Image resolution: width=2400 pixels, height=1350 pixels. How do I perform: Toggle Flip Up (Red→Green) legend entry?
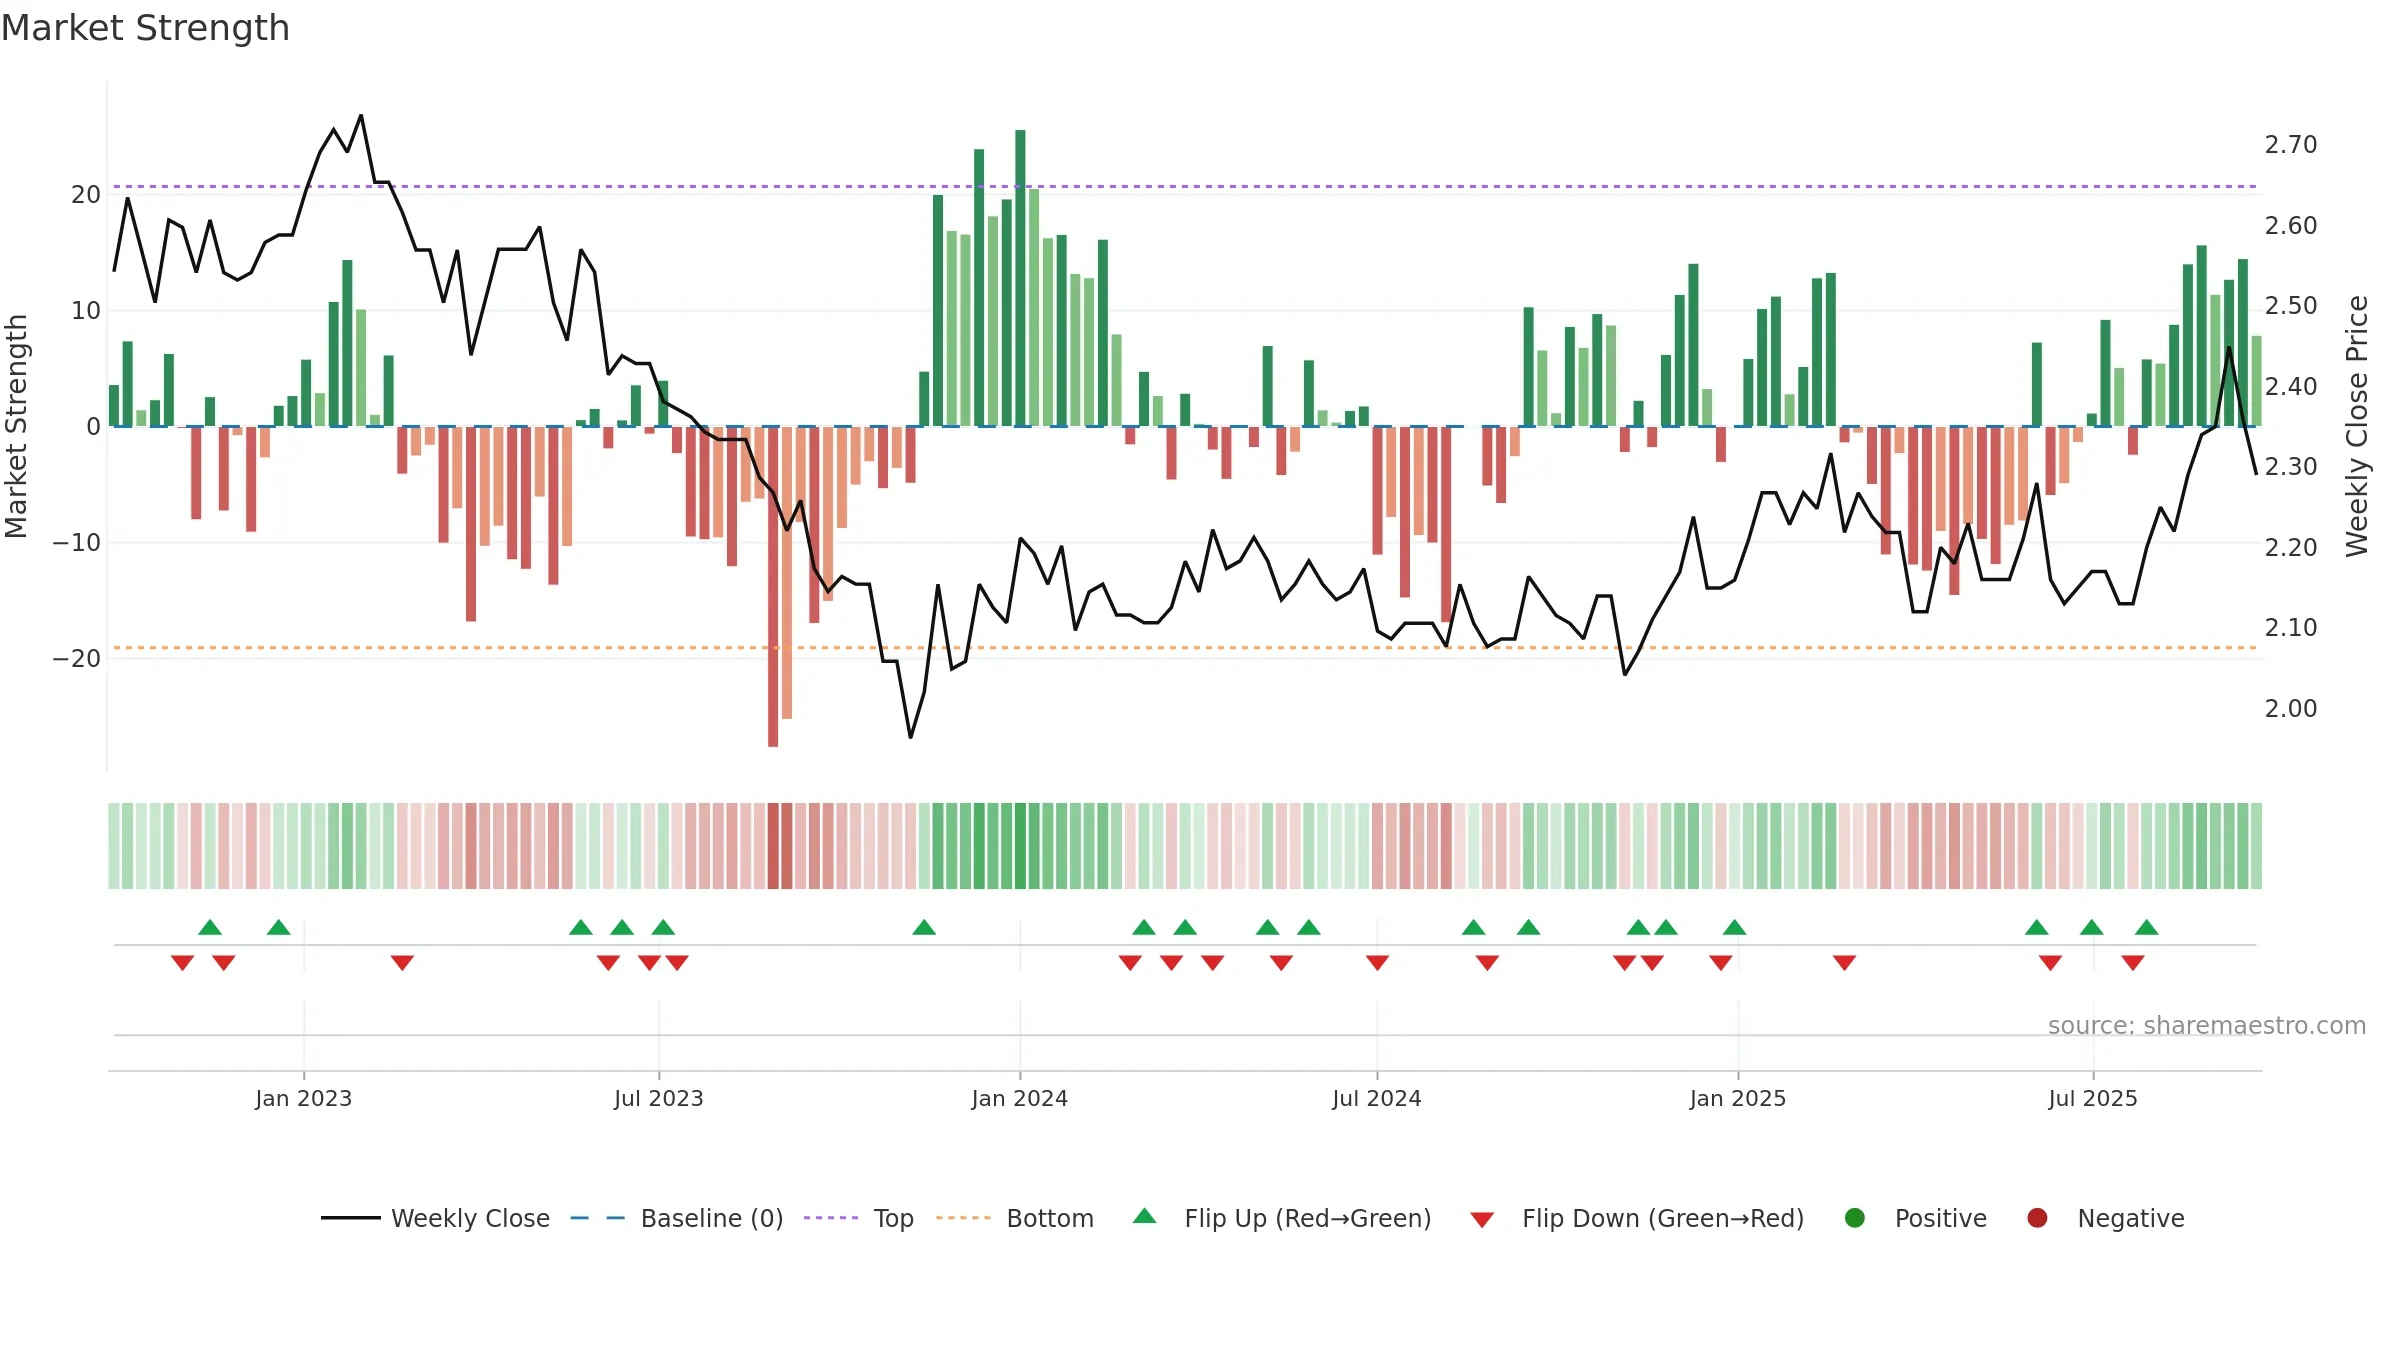coord(1282,1218)
